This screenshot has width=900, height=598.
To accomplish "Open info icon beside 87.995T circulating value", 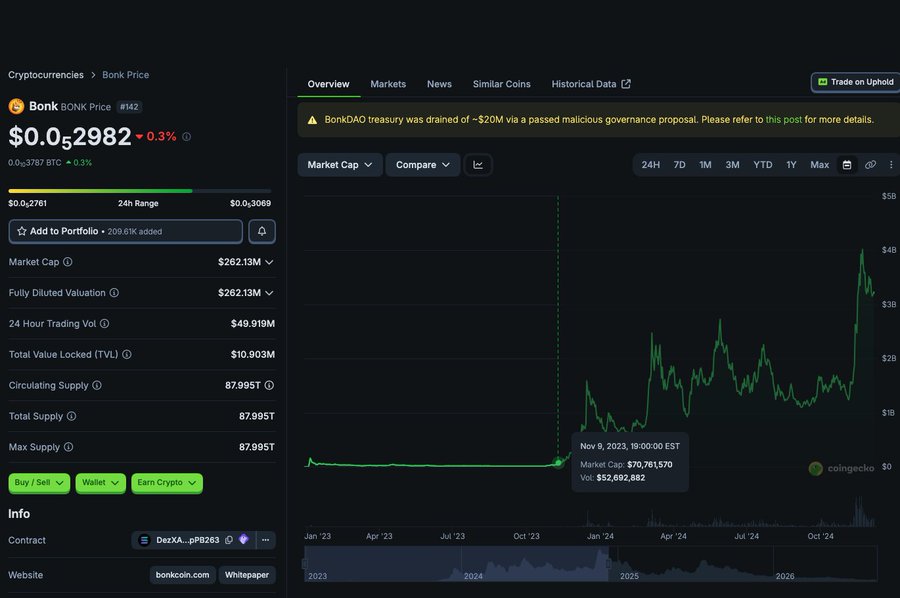I will [x=269, y=385].
